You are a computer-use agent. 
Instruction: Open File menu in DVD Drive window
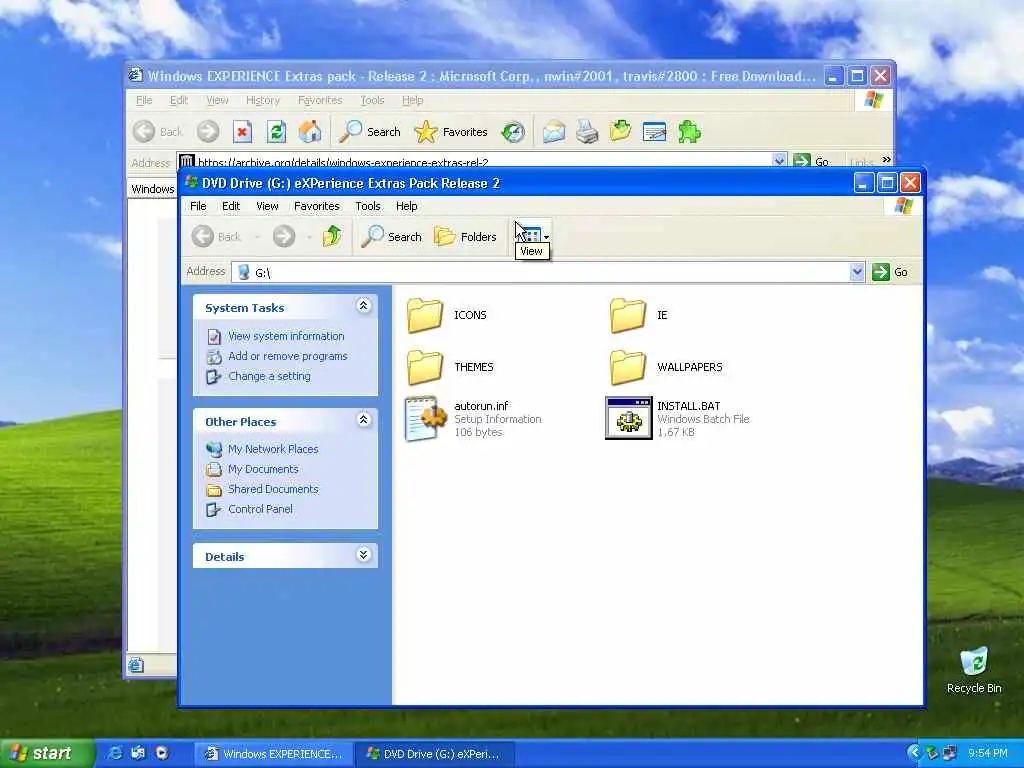coord(198,206)
